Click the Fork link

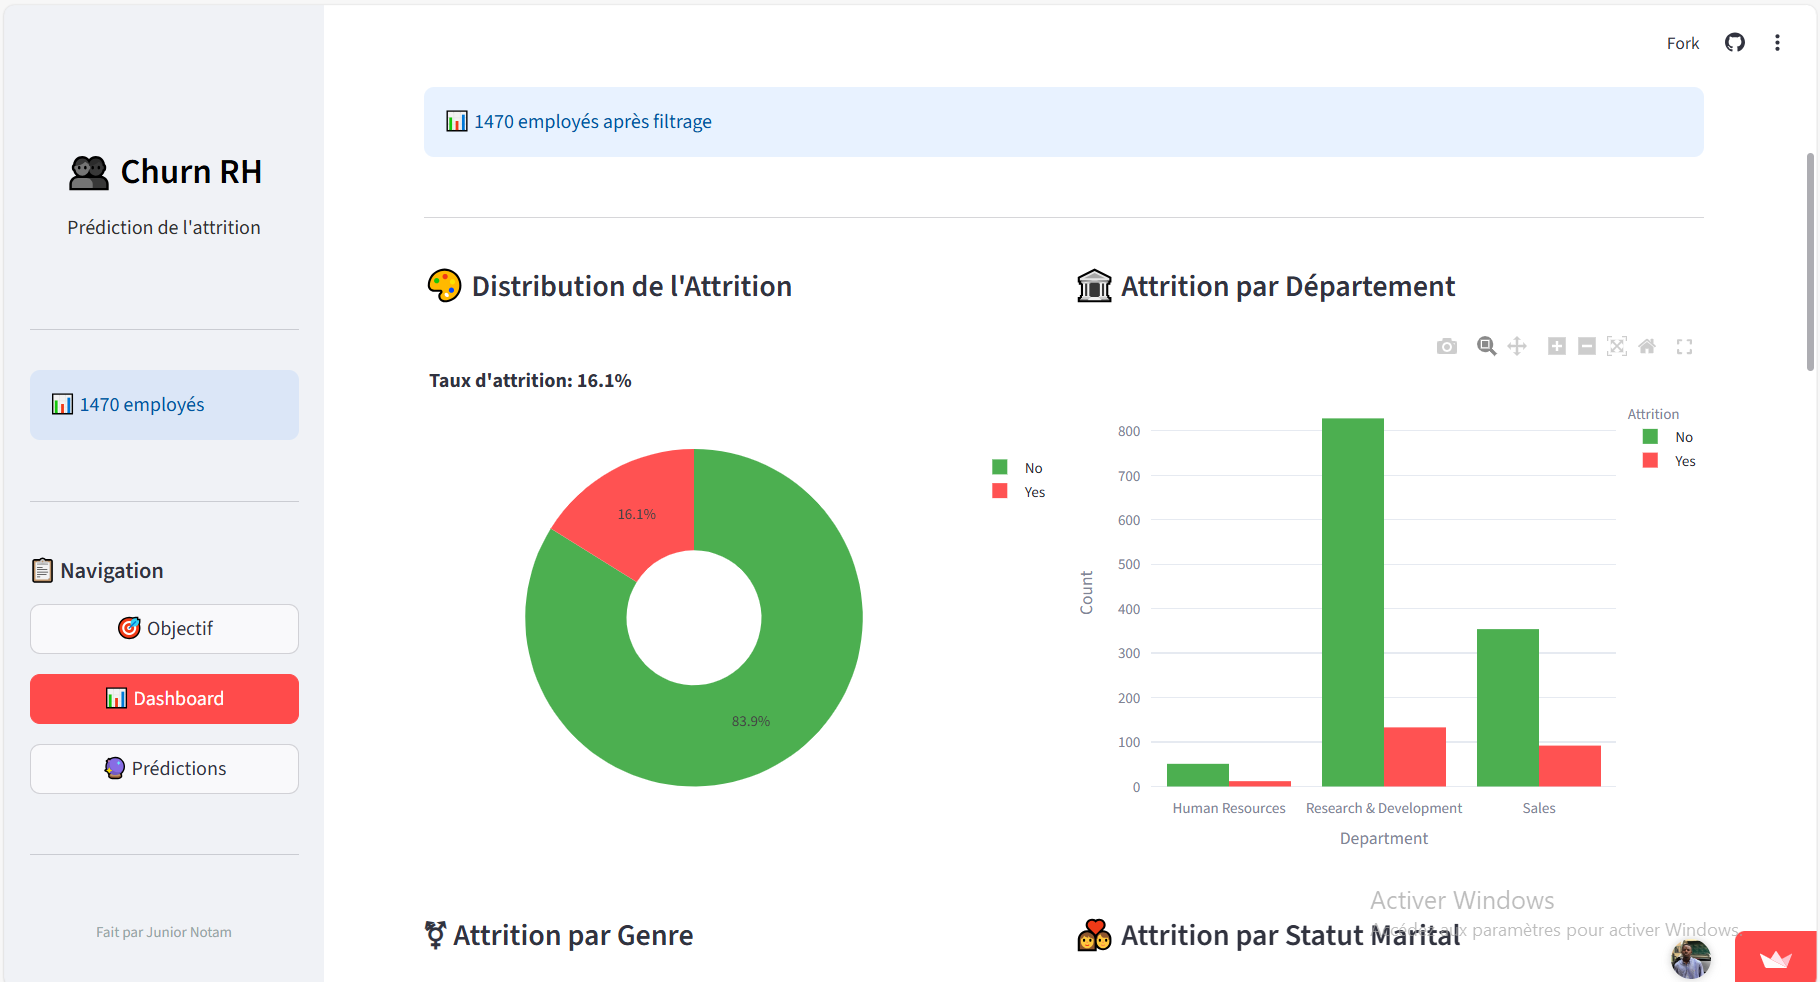coord(1682,43)
